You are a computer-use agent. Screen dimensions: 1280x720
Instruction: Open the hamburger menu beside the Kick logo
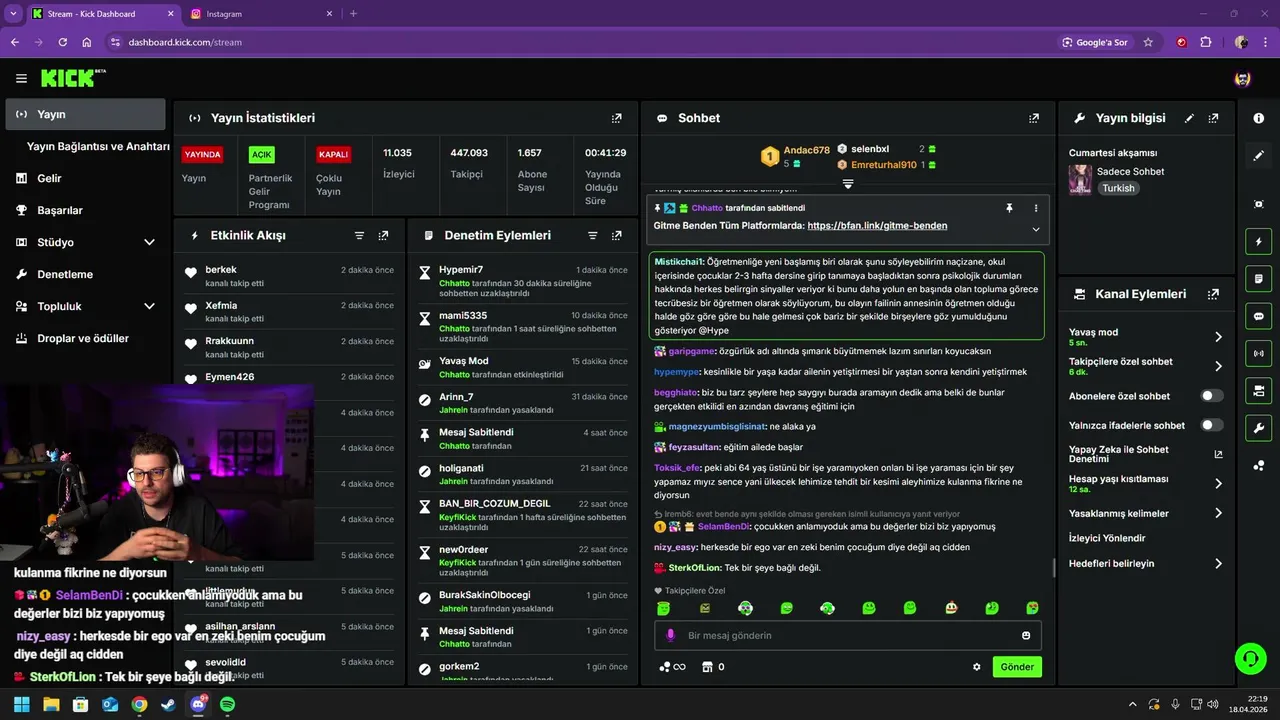pyautogui.click(x=21, y=78)
